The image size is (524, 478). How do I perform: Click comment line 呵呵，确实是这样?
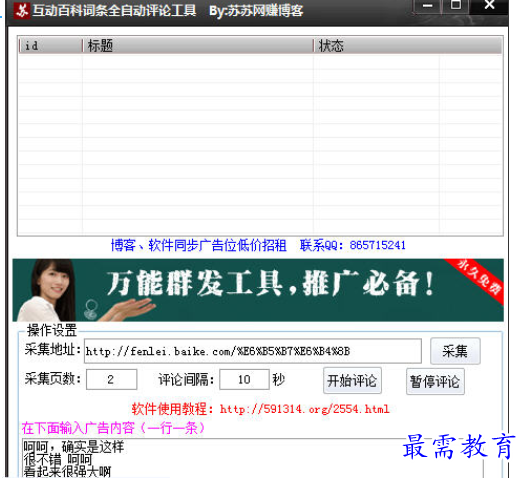click(x=74, y=447)
